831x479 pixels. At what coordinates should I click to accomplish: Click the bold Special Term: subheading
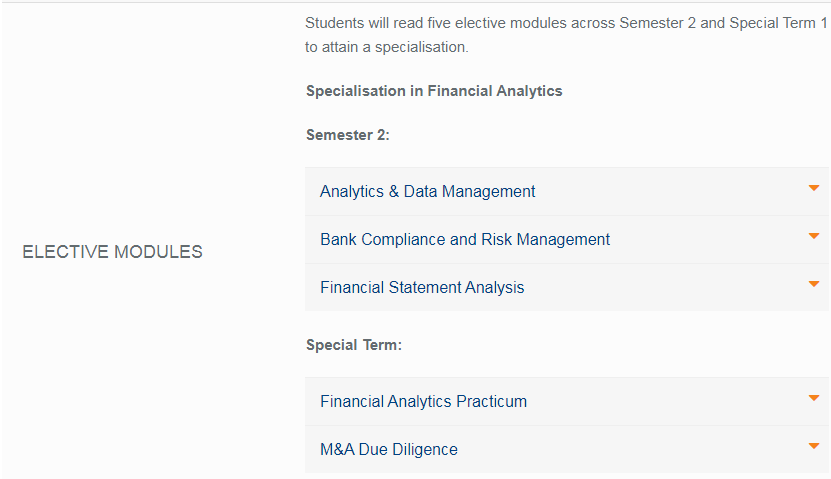354,345
